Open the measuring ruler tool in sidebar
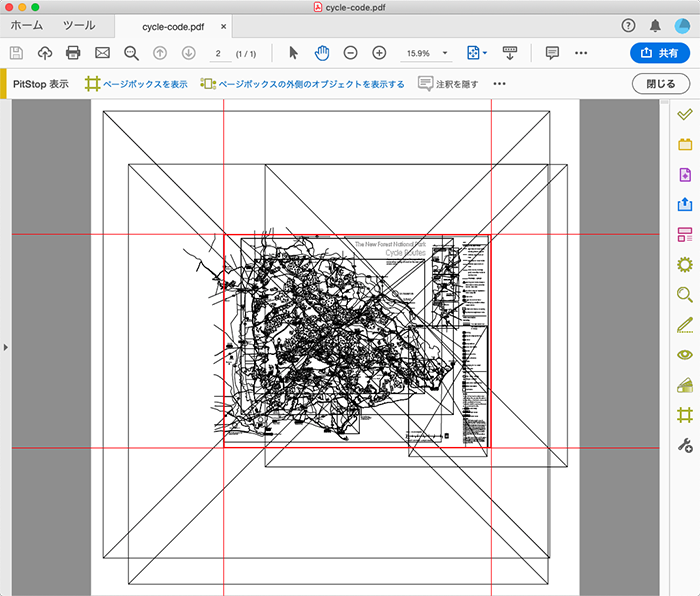This screenshot has width=700, height=596. [x=685, y=324]
